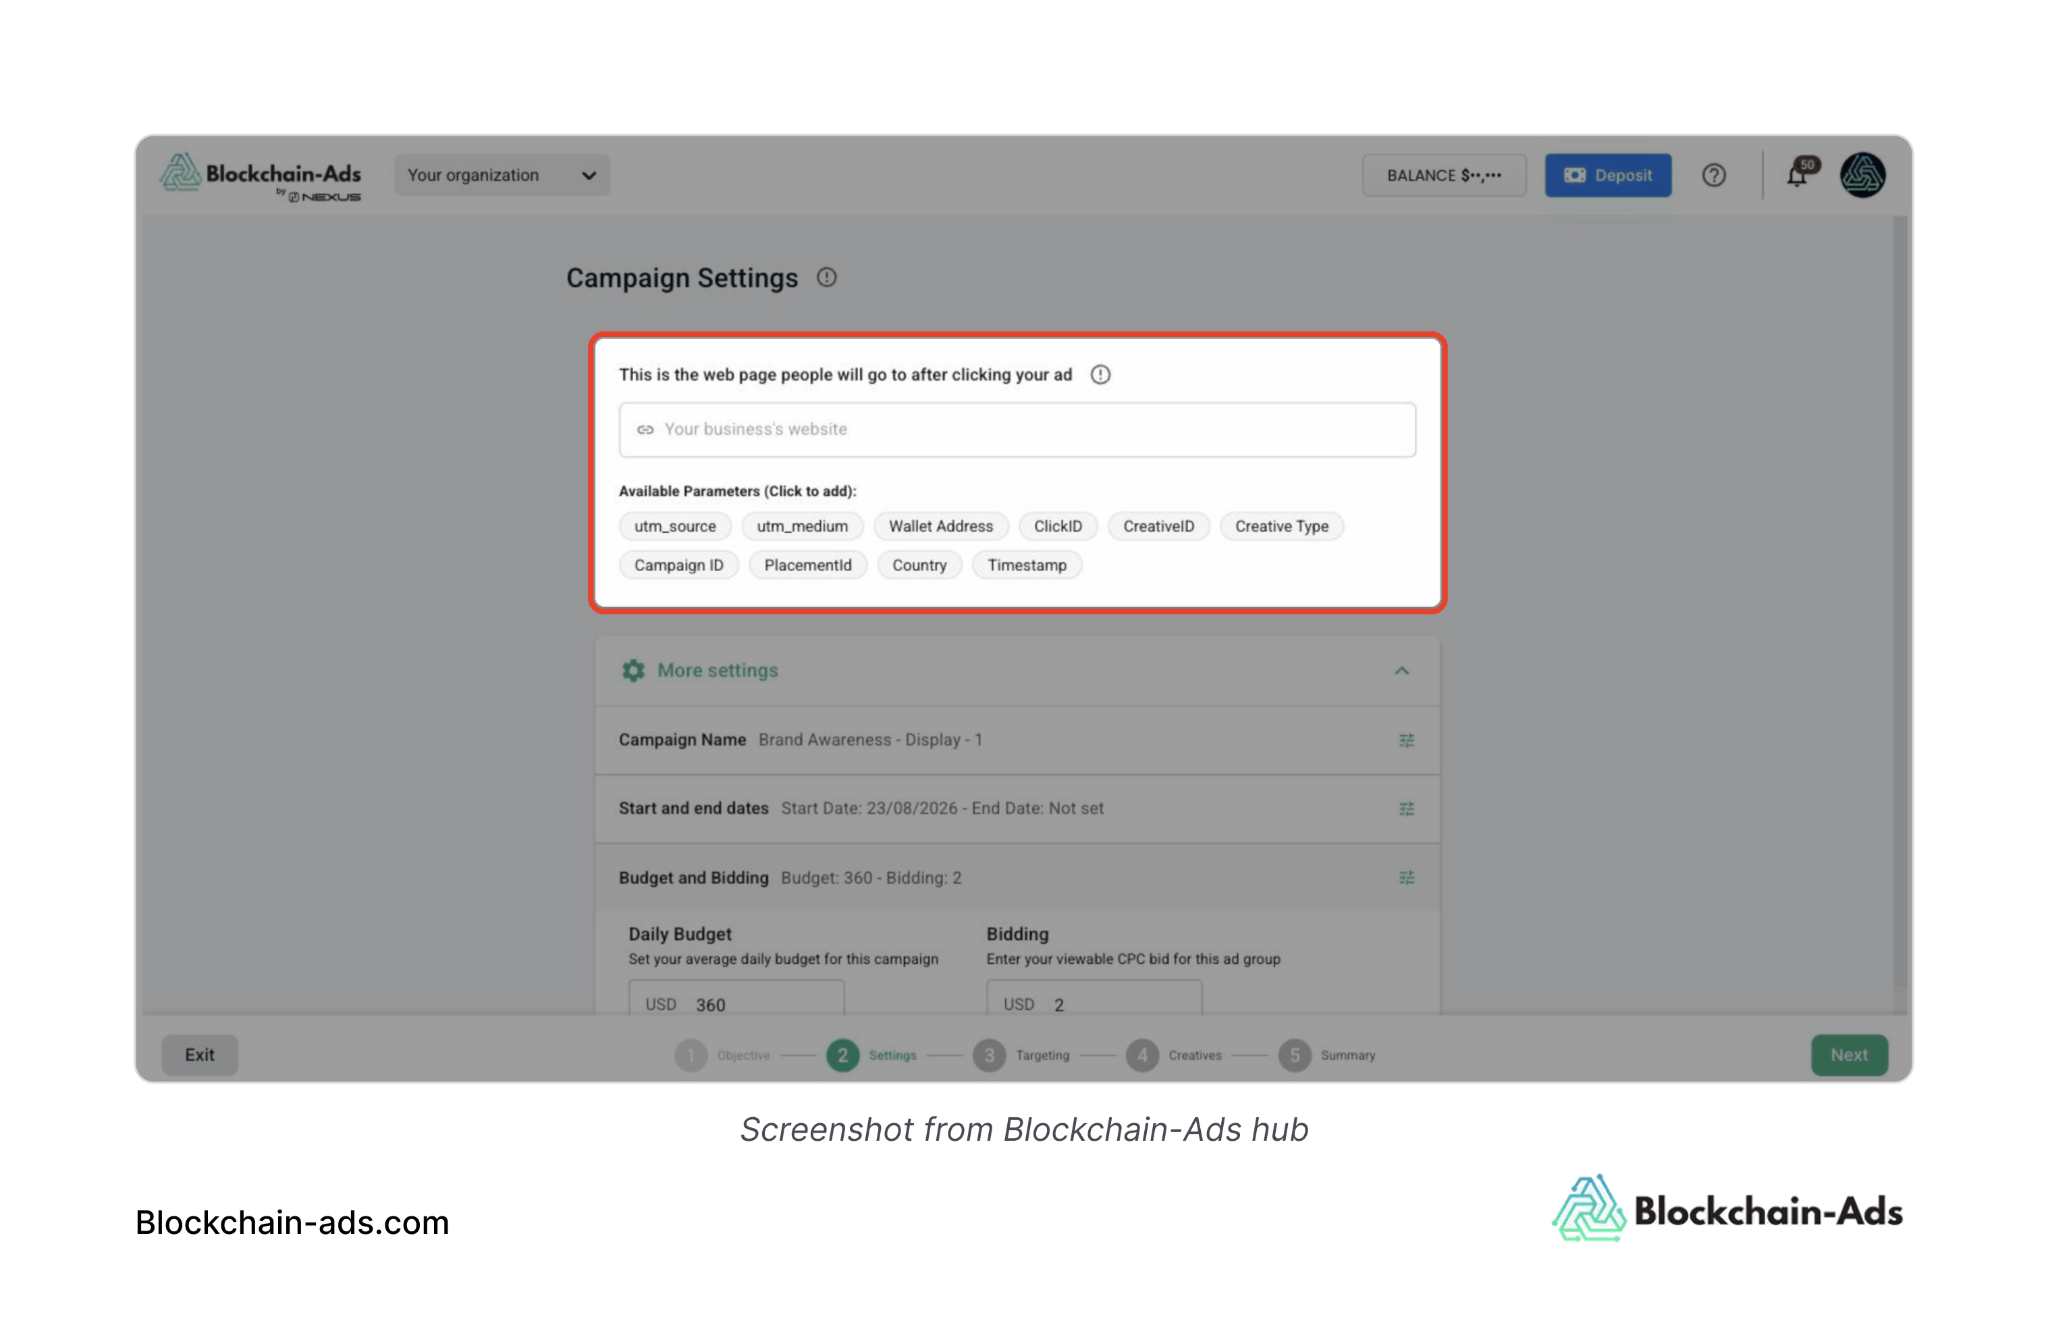
Task: Click the Daily Budget USD 360 field
Action: click(736, 999)
